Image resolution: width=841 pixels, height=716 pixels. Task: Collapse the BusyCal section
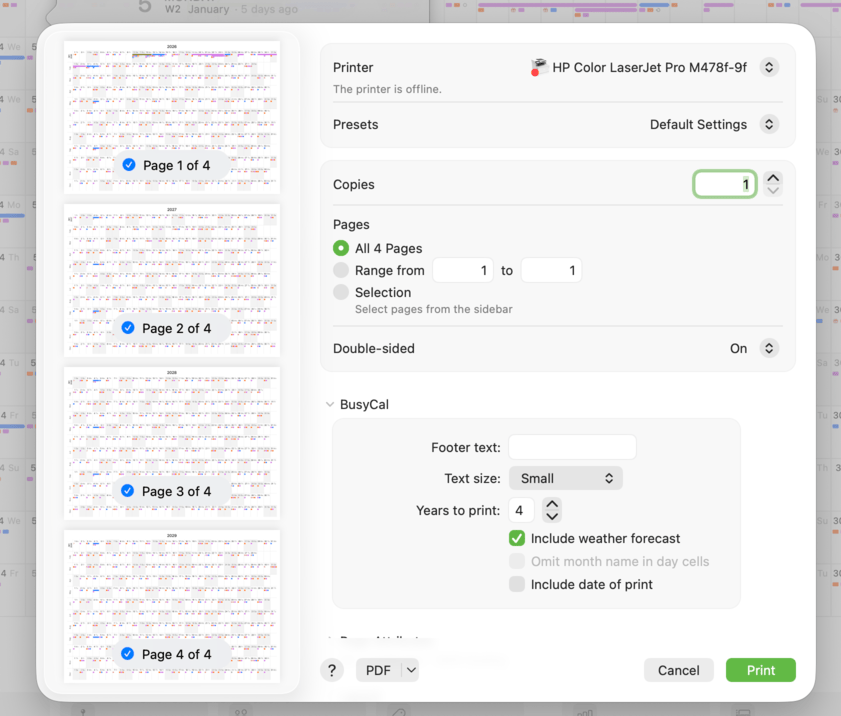point(330,405)
